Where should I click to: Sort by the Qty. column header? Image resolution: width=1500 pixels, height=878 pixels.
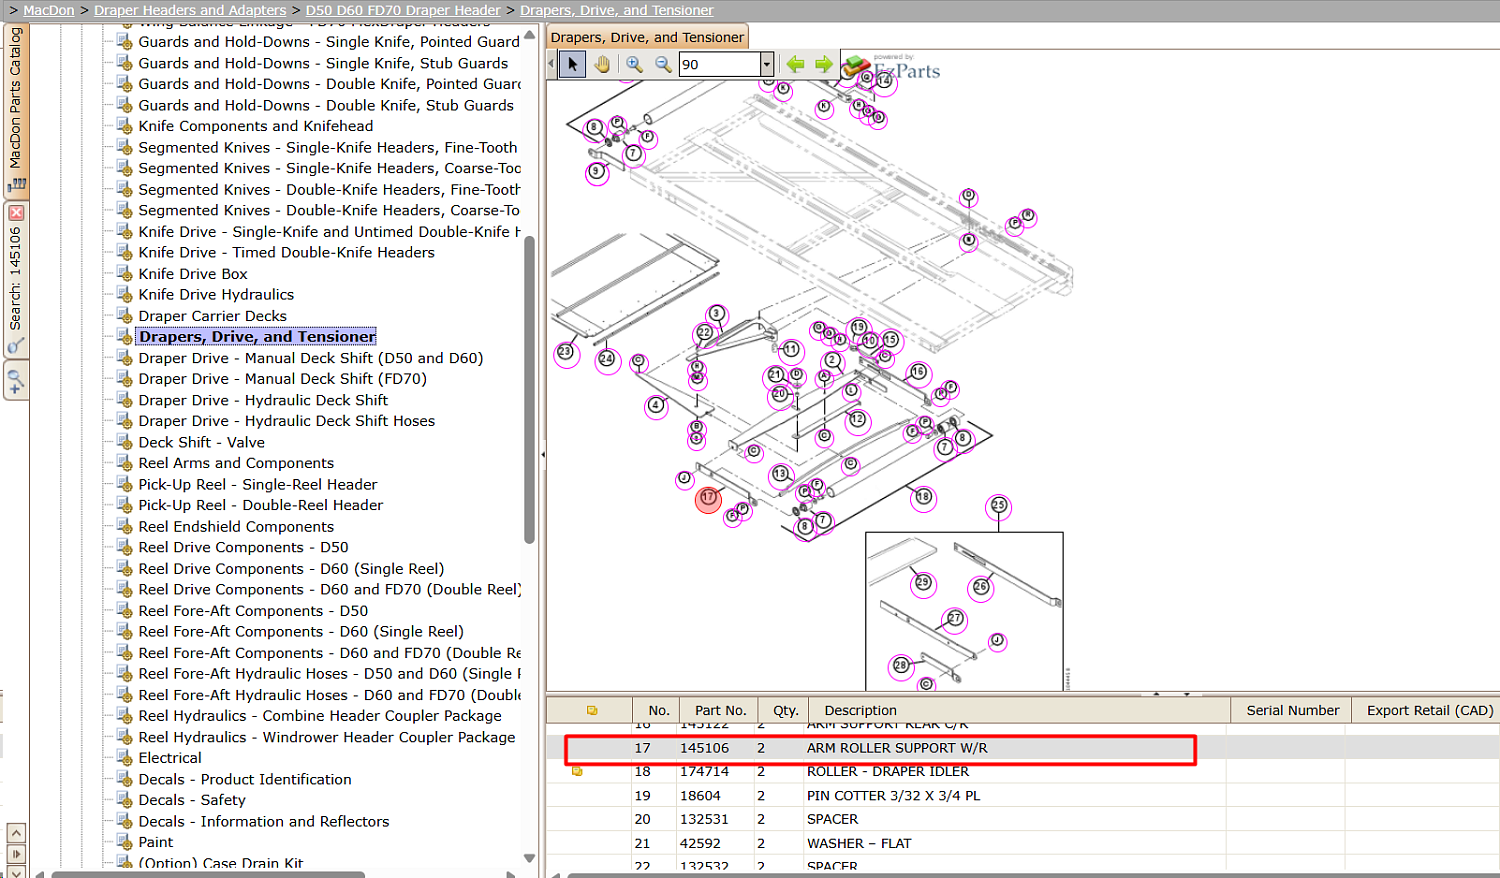coord(785,710)
